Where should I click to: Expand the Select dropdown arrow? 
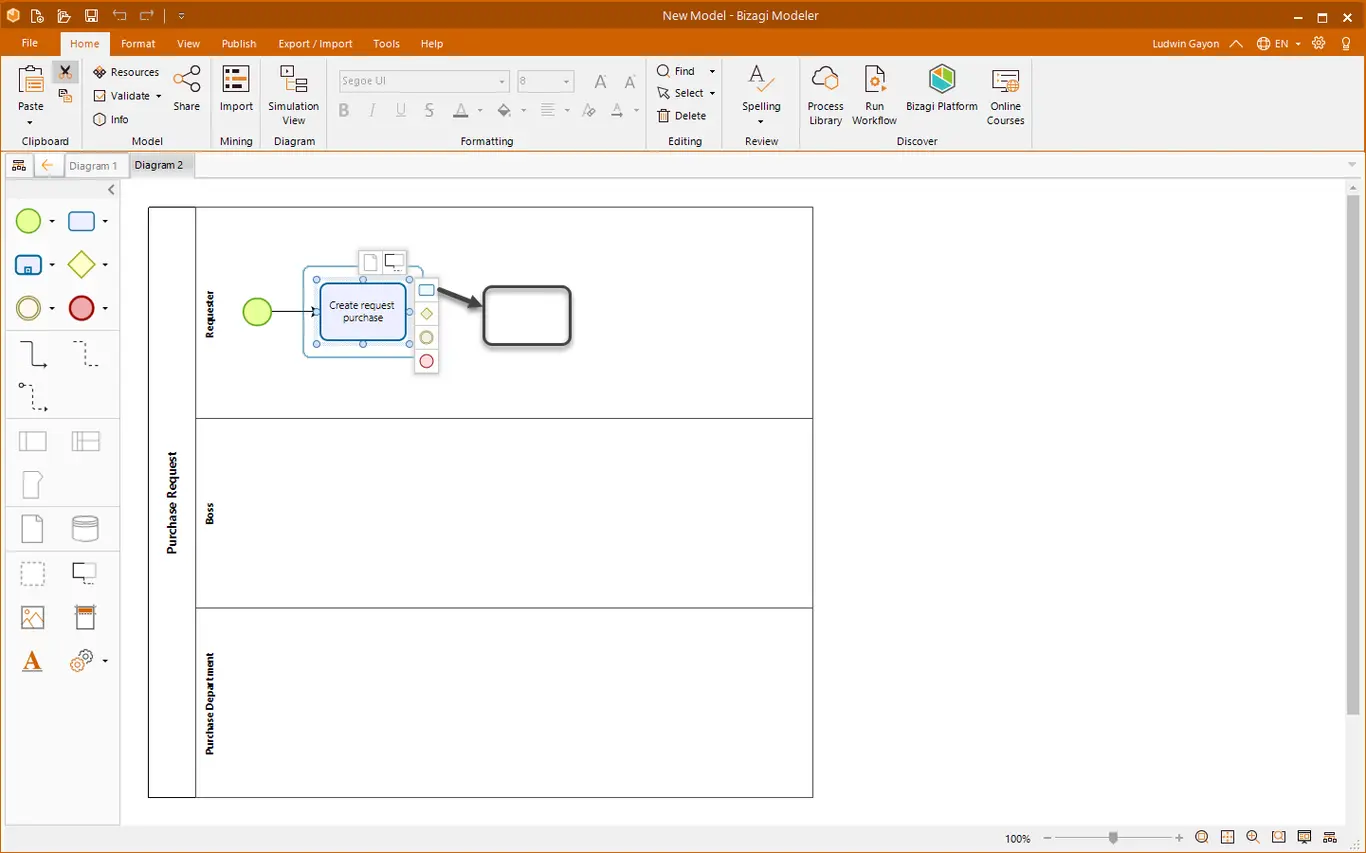[x=712, y=93]
